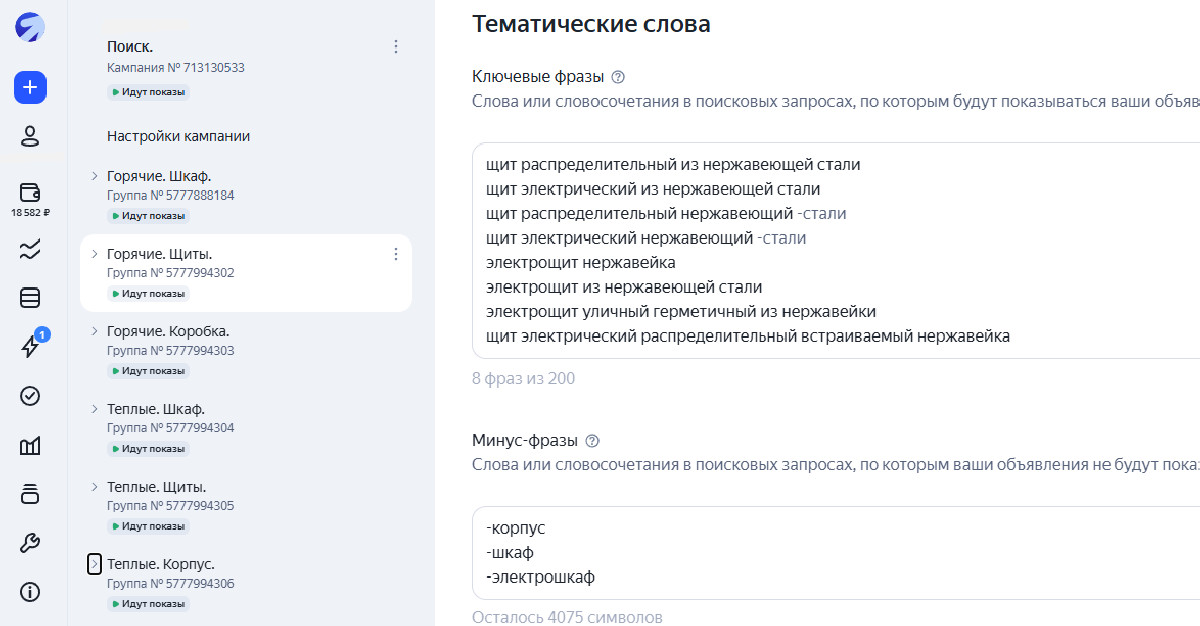Open three-dot menu for Поиск. campaign
This screenshot has height=626, width=1200.
point(396,46)
